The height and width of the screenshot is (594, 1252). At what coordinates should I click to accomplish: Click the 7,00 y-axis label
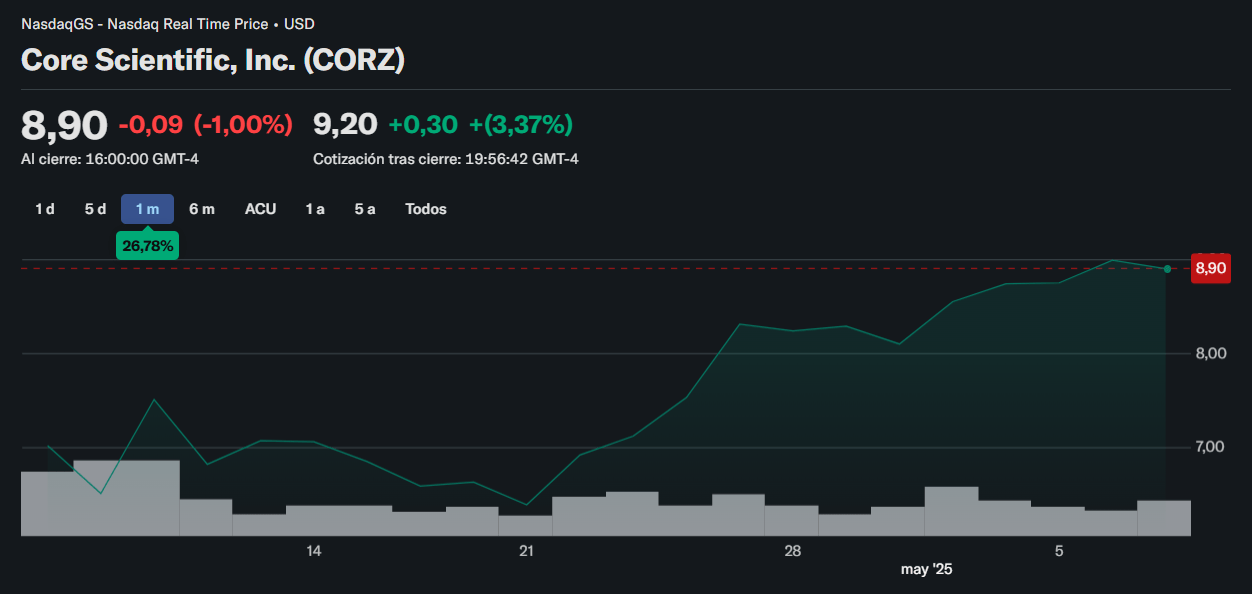point(1210,447)
